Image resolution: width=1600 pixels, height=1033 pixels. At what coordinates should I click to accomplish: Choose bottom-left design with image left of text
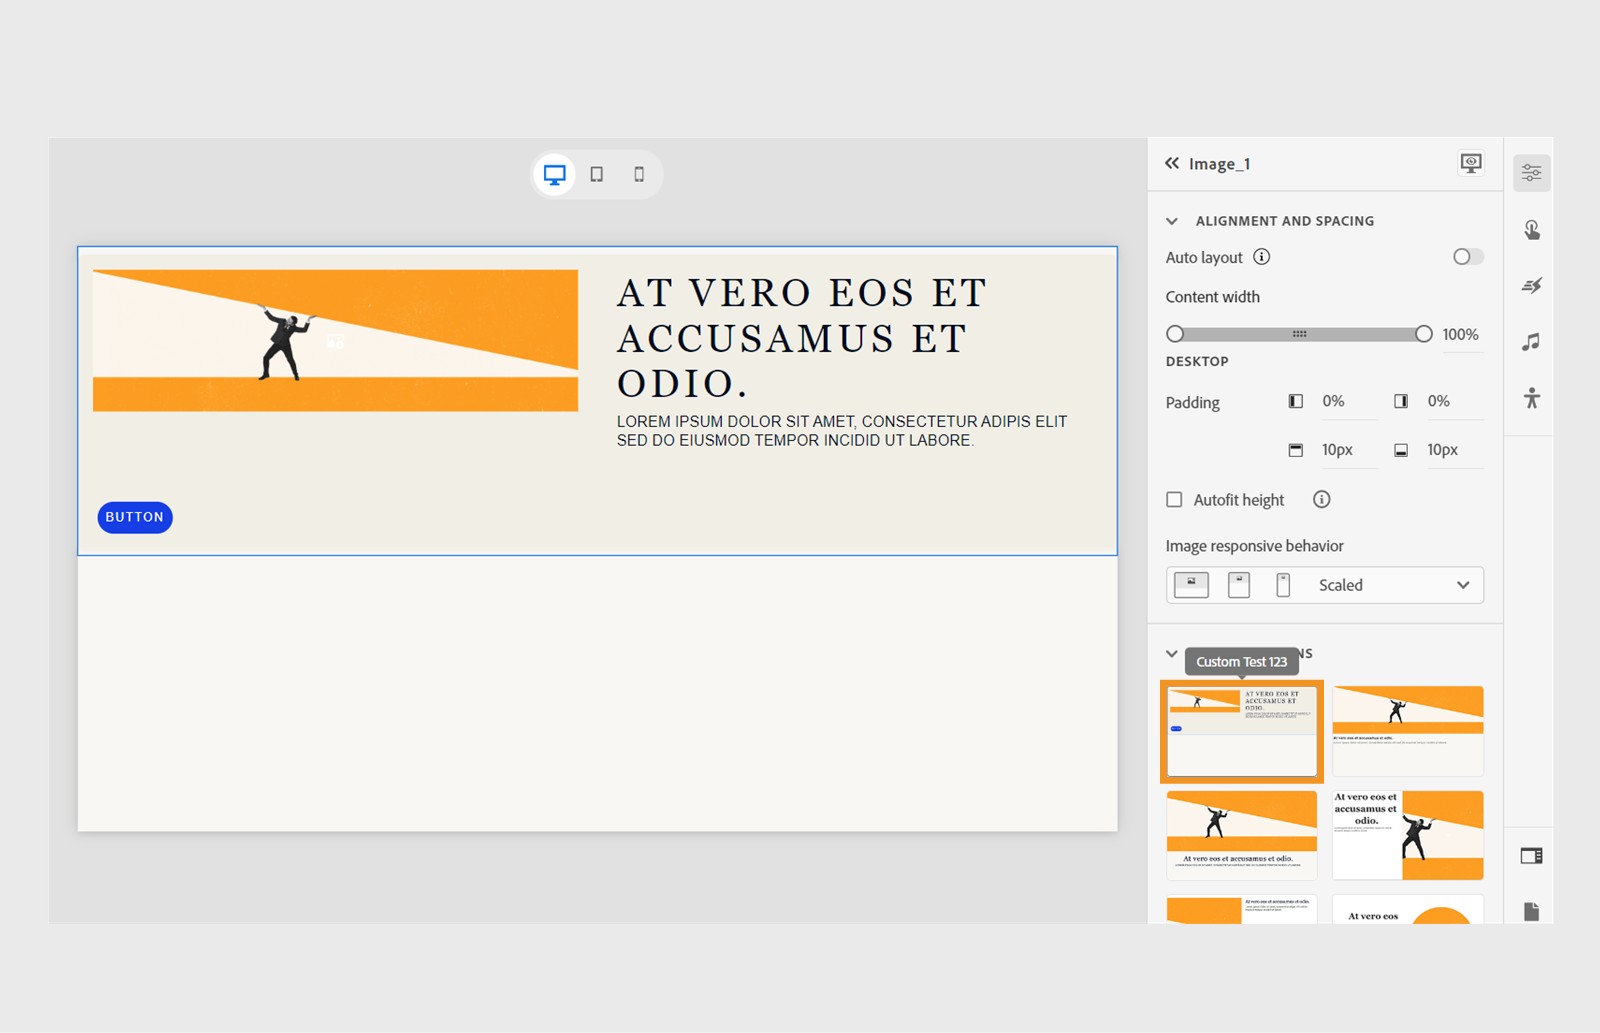click(1242, 910)
